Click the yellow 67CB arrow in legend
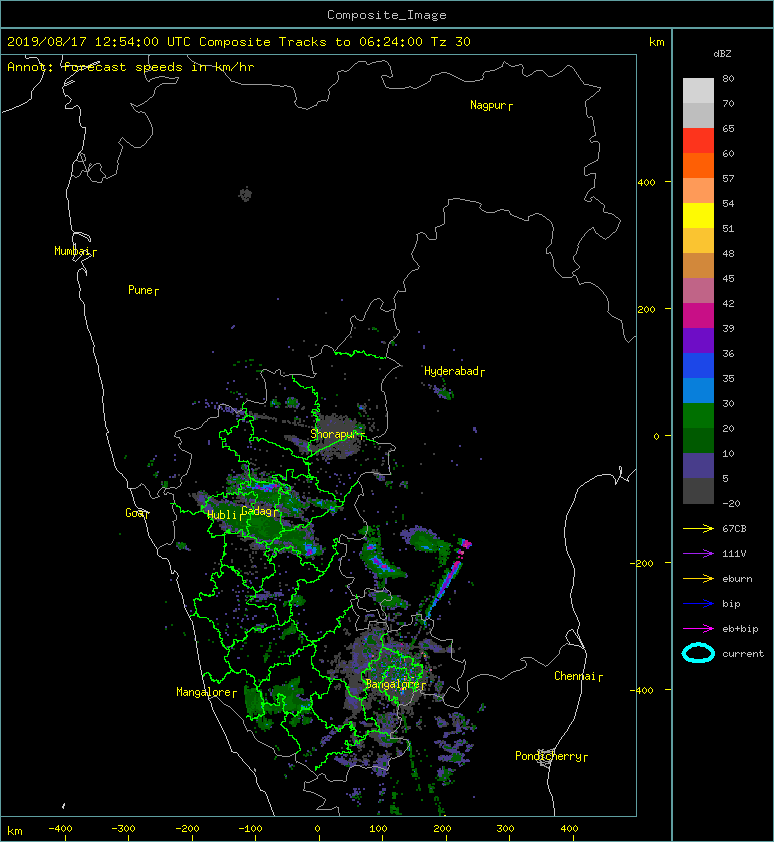The width and height of the screenshot is (774, 842). (x=698, y=528)
